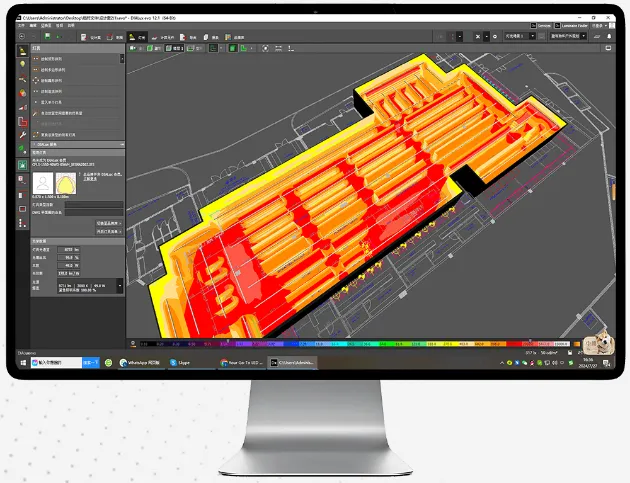This screenshot has height=483, width=630.
Task: Open the dropdown arrow next to X tool
Action: point(486,37)
